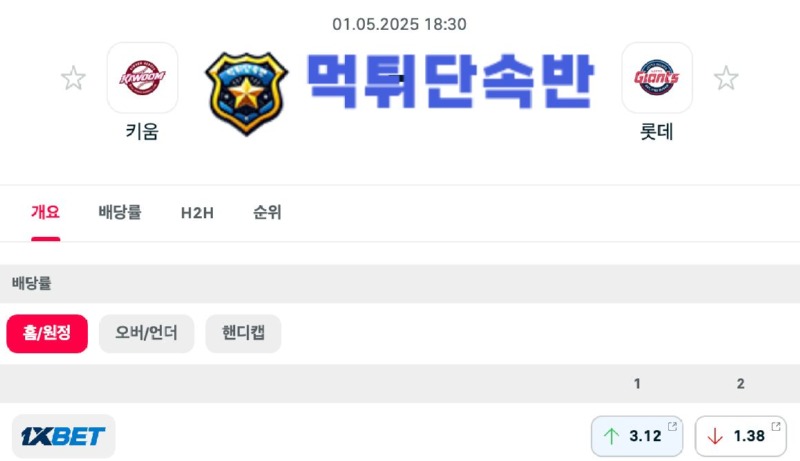Switch to the 배당률 tab
The height and width of the screenshot is (461, 800).
pyautogui.click(x=120, y=212)
